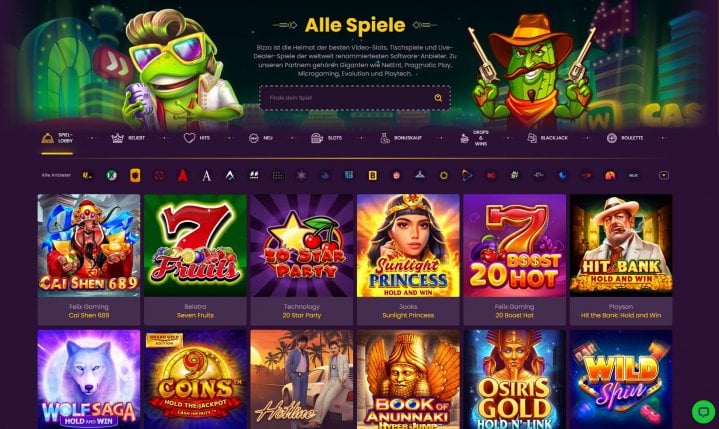Click the search magnifier icon
The height and width of the screenshot is (429, 719).
coord(438,98)
